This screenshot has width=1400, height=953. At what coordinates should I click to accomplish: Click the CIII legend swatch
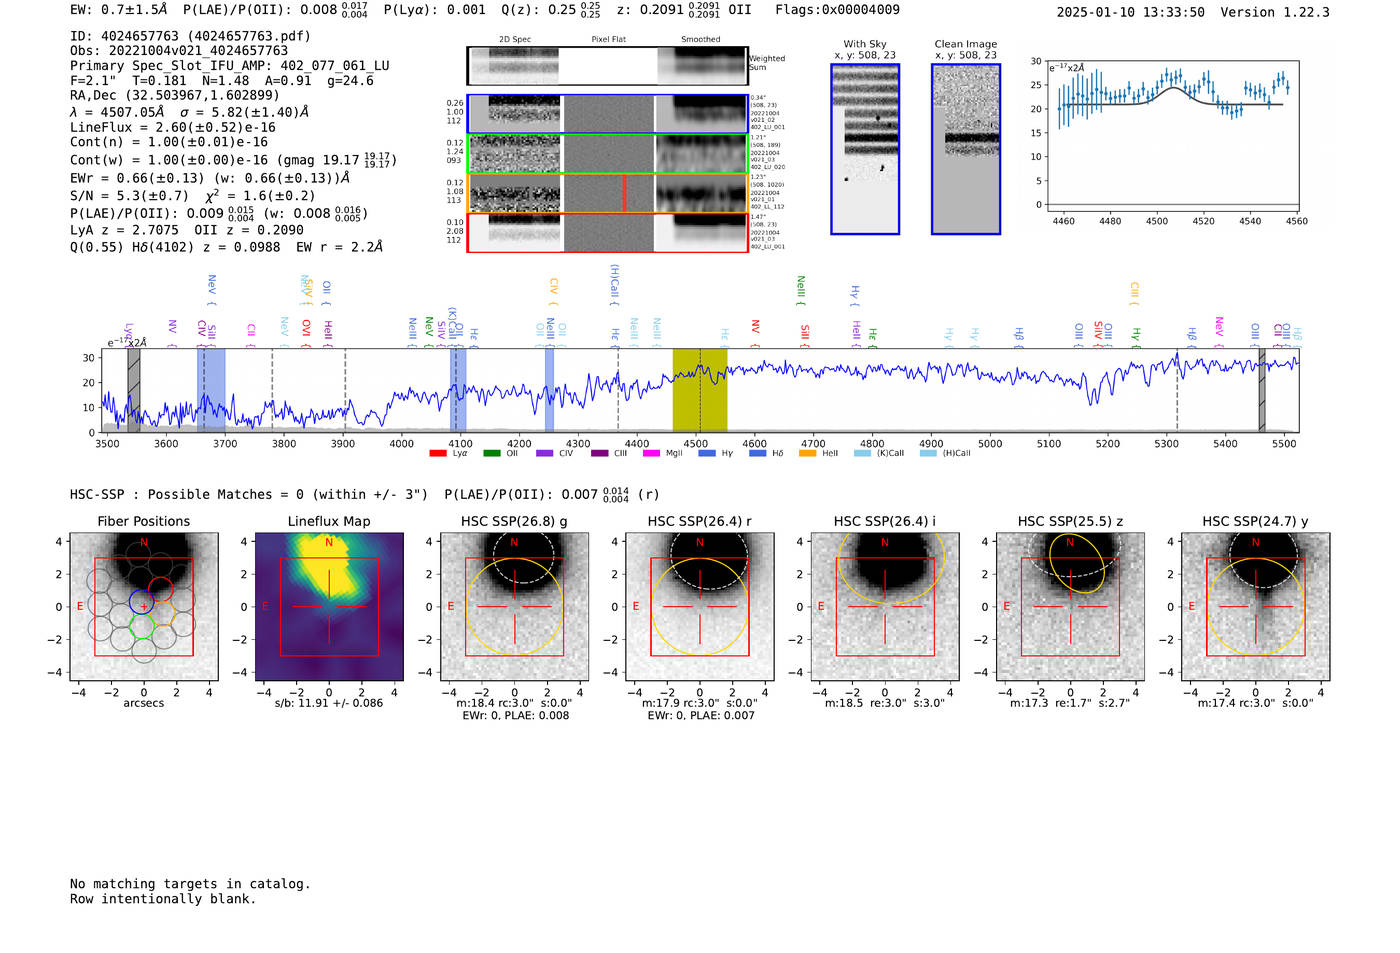click(598, 453)
